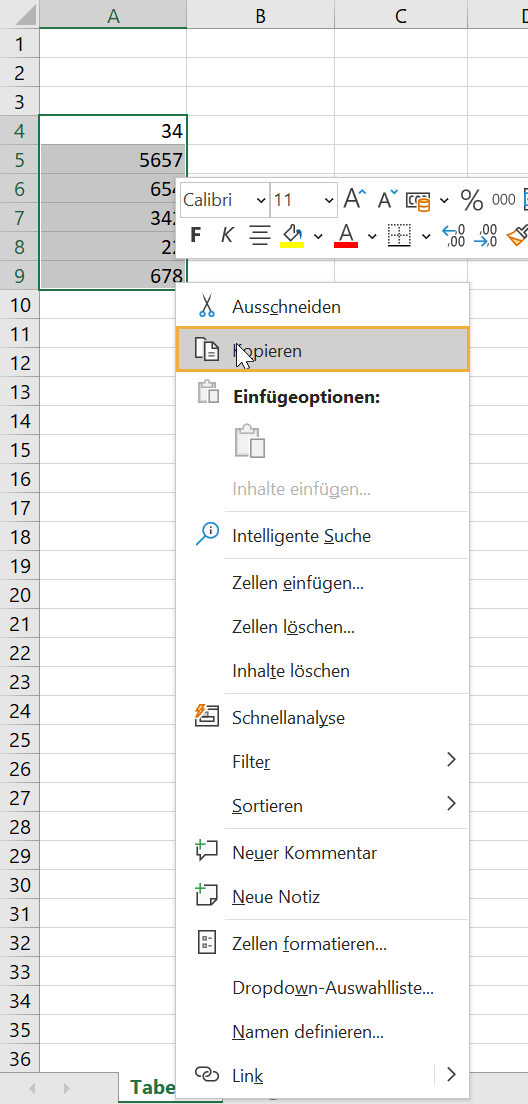
Task: Choose Kopieren from the context menu
Action: tap(322, 349)
